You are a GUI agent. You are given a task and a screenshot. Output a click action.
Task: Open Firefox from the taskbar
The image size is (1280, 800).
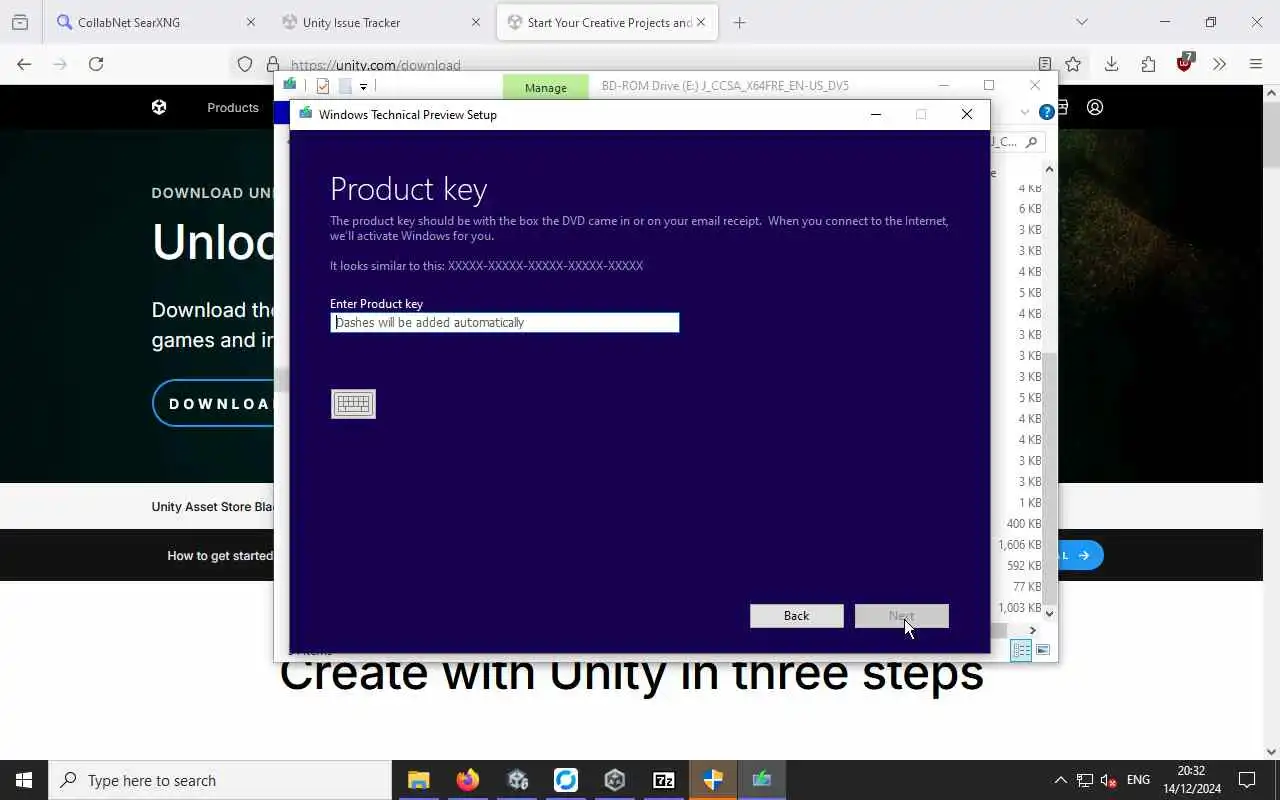click(467, 780)
